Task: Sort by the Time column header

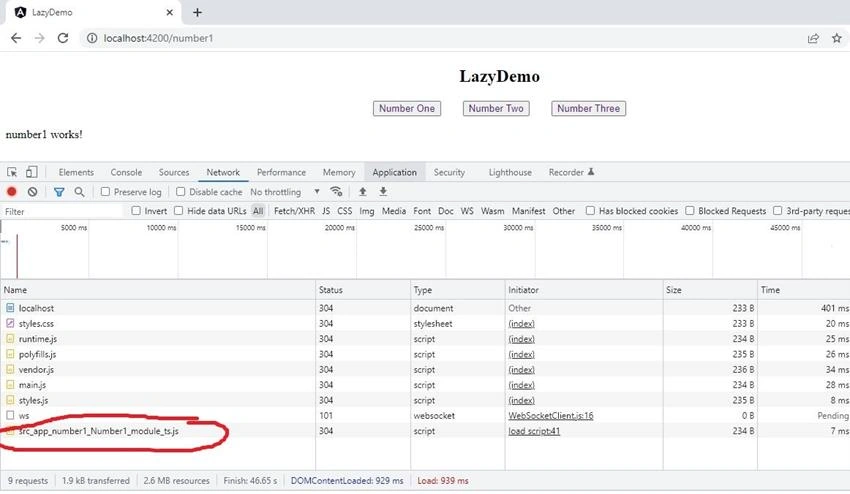Action: [x=803, y=290]
